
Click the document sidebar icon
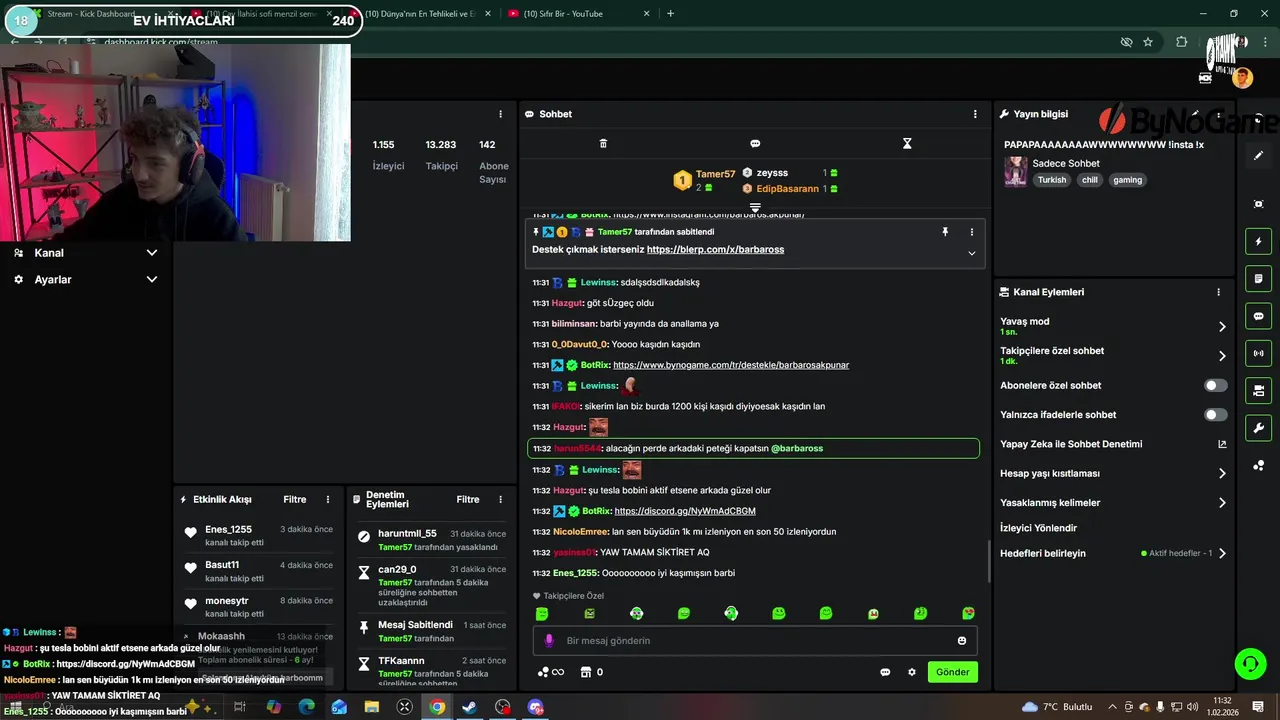point(1259,278)
